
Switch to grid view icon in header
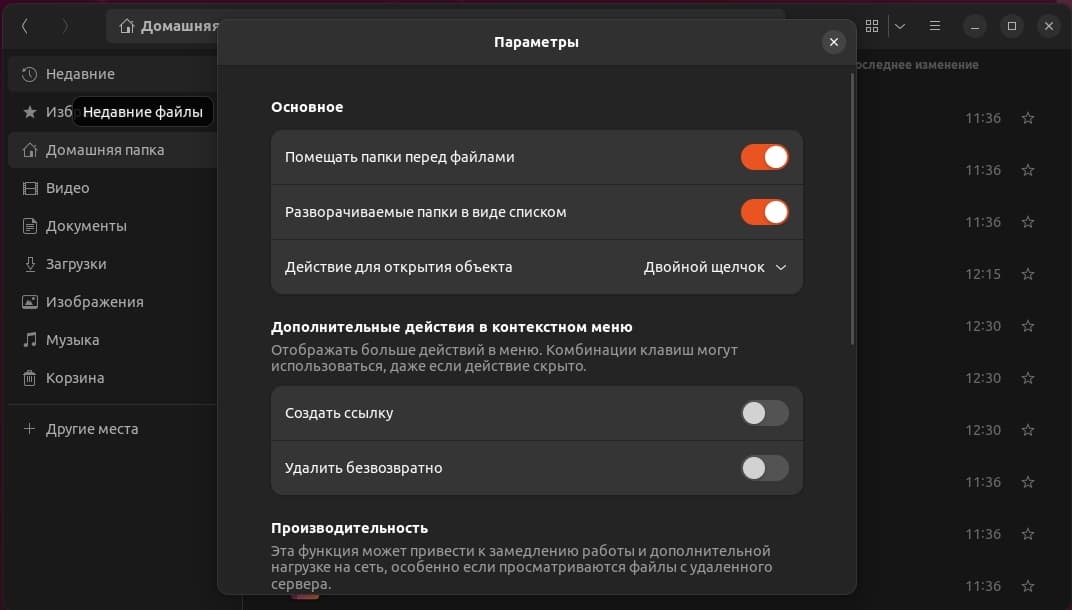872,26
